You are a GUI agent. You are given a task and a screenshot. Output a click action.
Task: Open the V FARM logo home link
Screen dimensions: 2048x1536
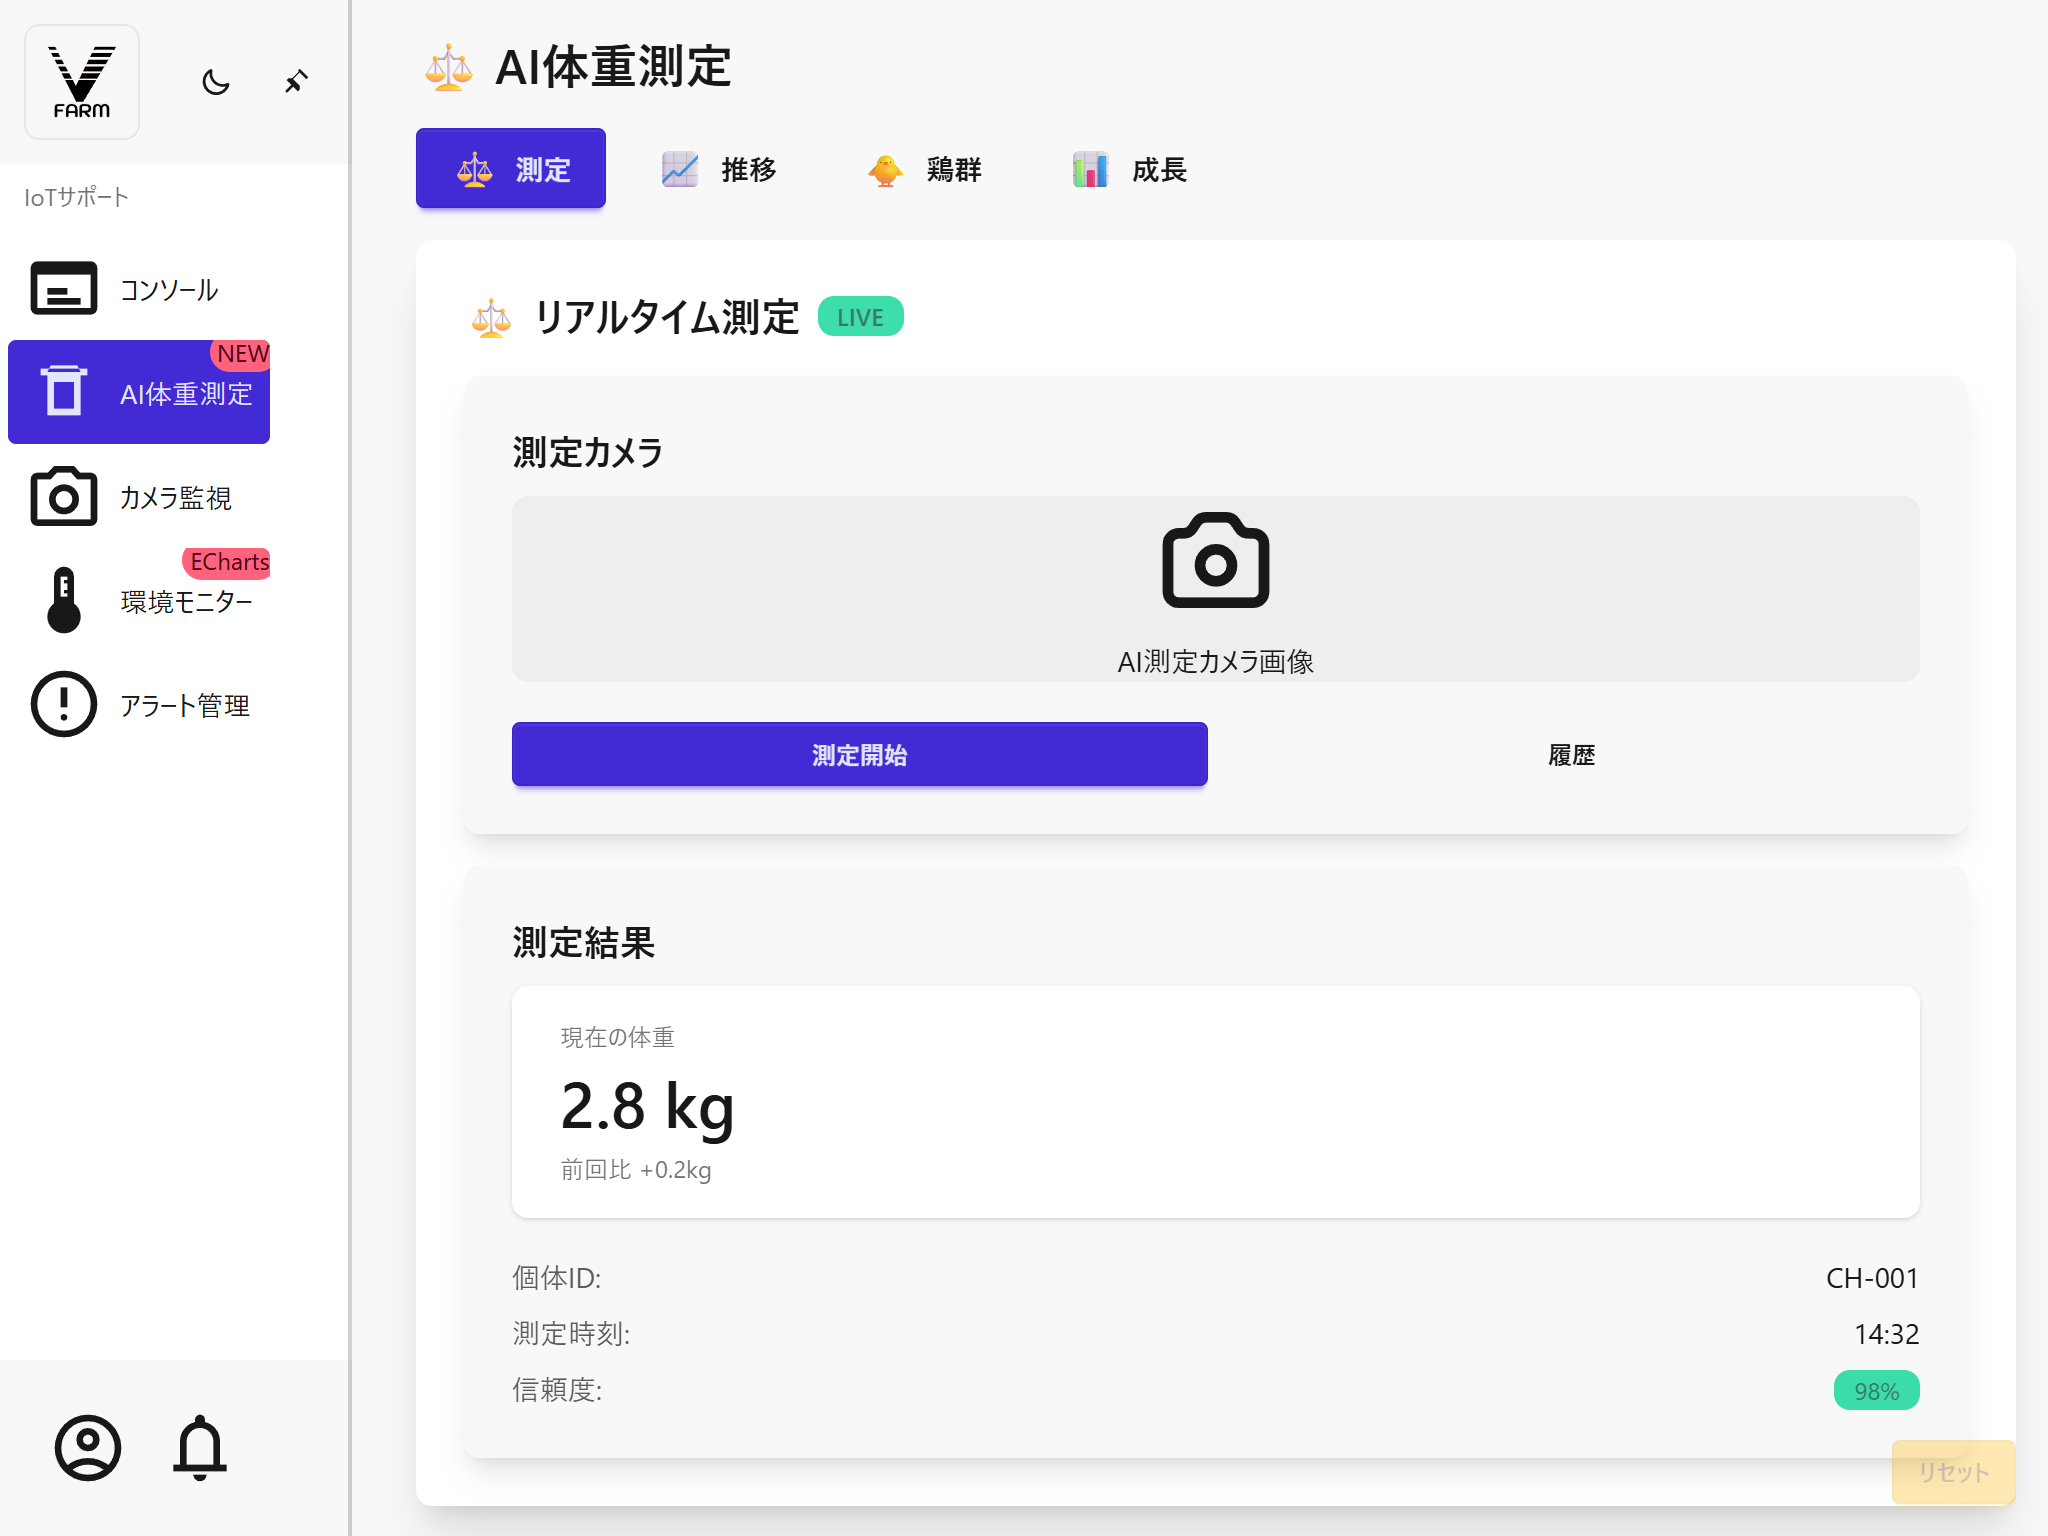tap(82, 82)
